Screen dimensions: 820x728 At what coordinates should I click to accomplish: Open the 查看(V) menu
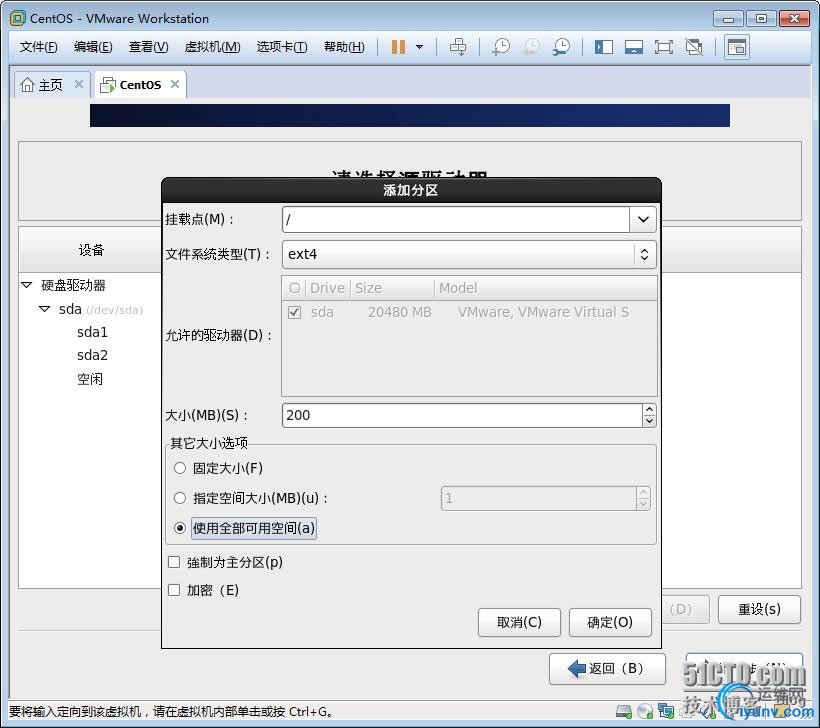coord(149,47)
